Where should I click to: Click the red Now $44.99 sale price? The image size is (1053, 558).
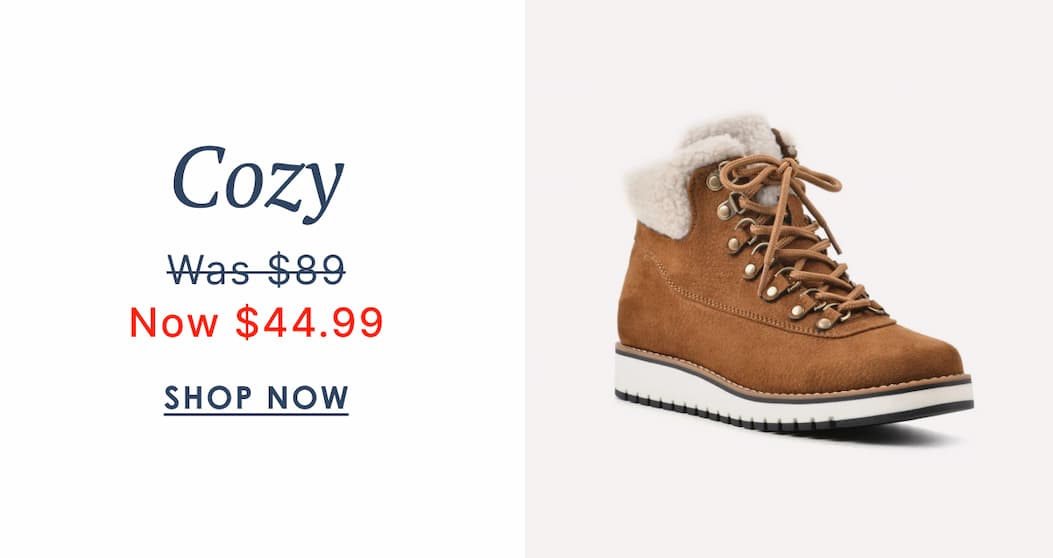coord(257,322)
